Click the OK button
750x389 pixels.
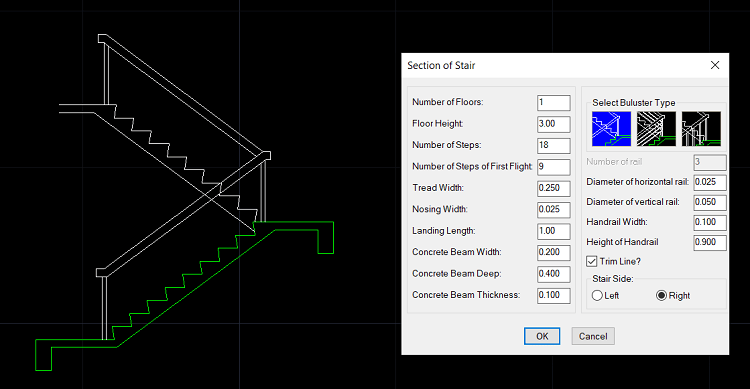[x=542, y=336]
